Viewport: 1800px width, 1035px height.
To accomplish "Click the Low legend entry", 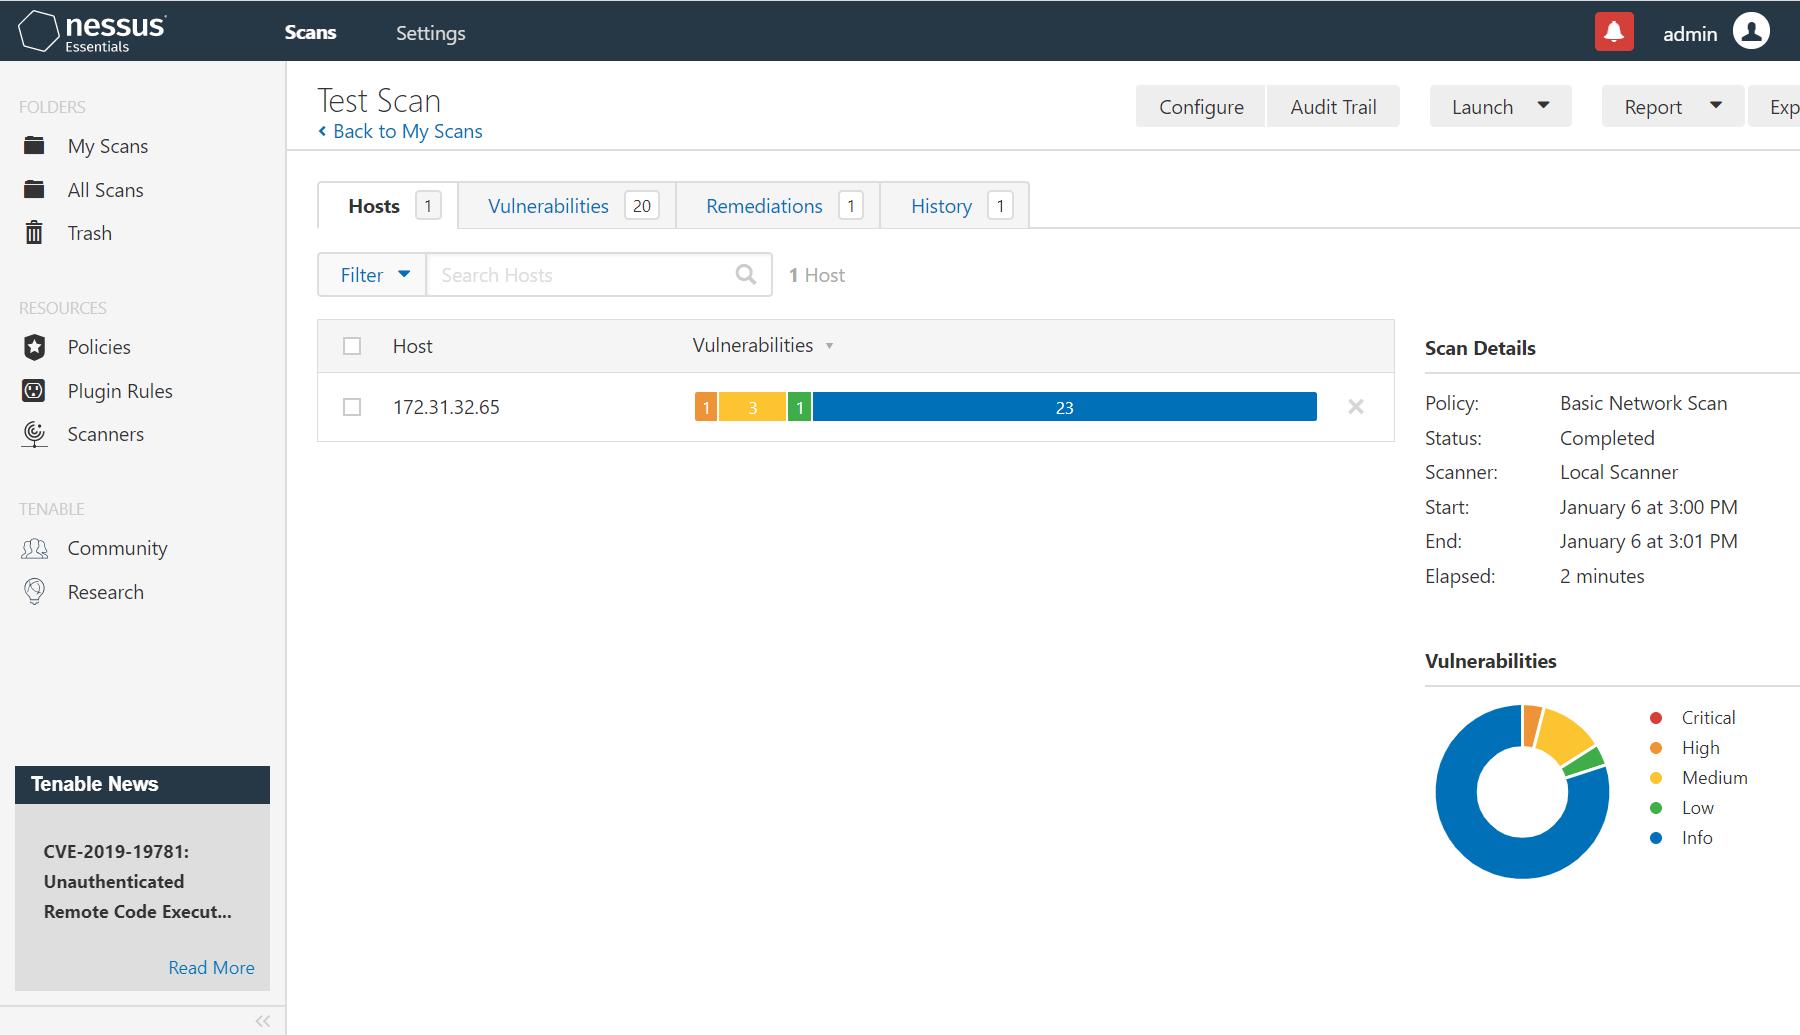I will point(1682,808).
